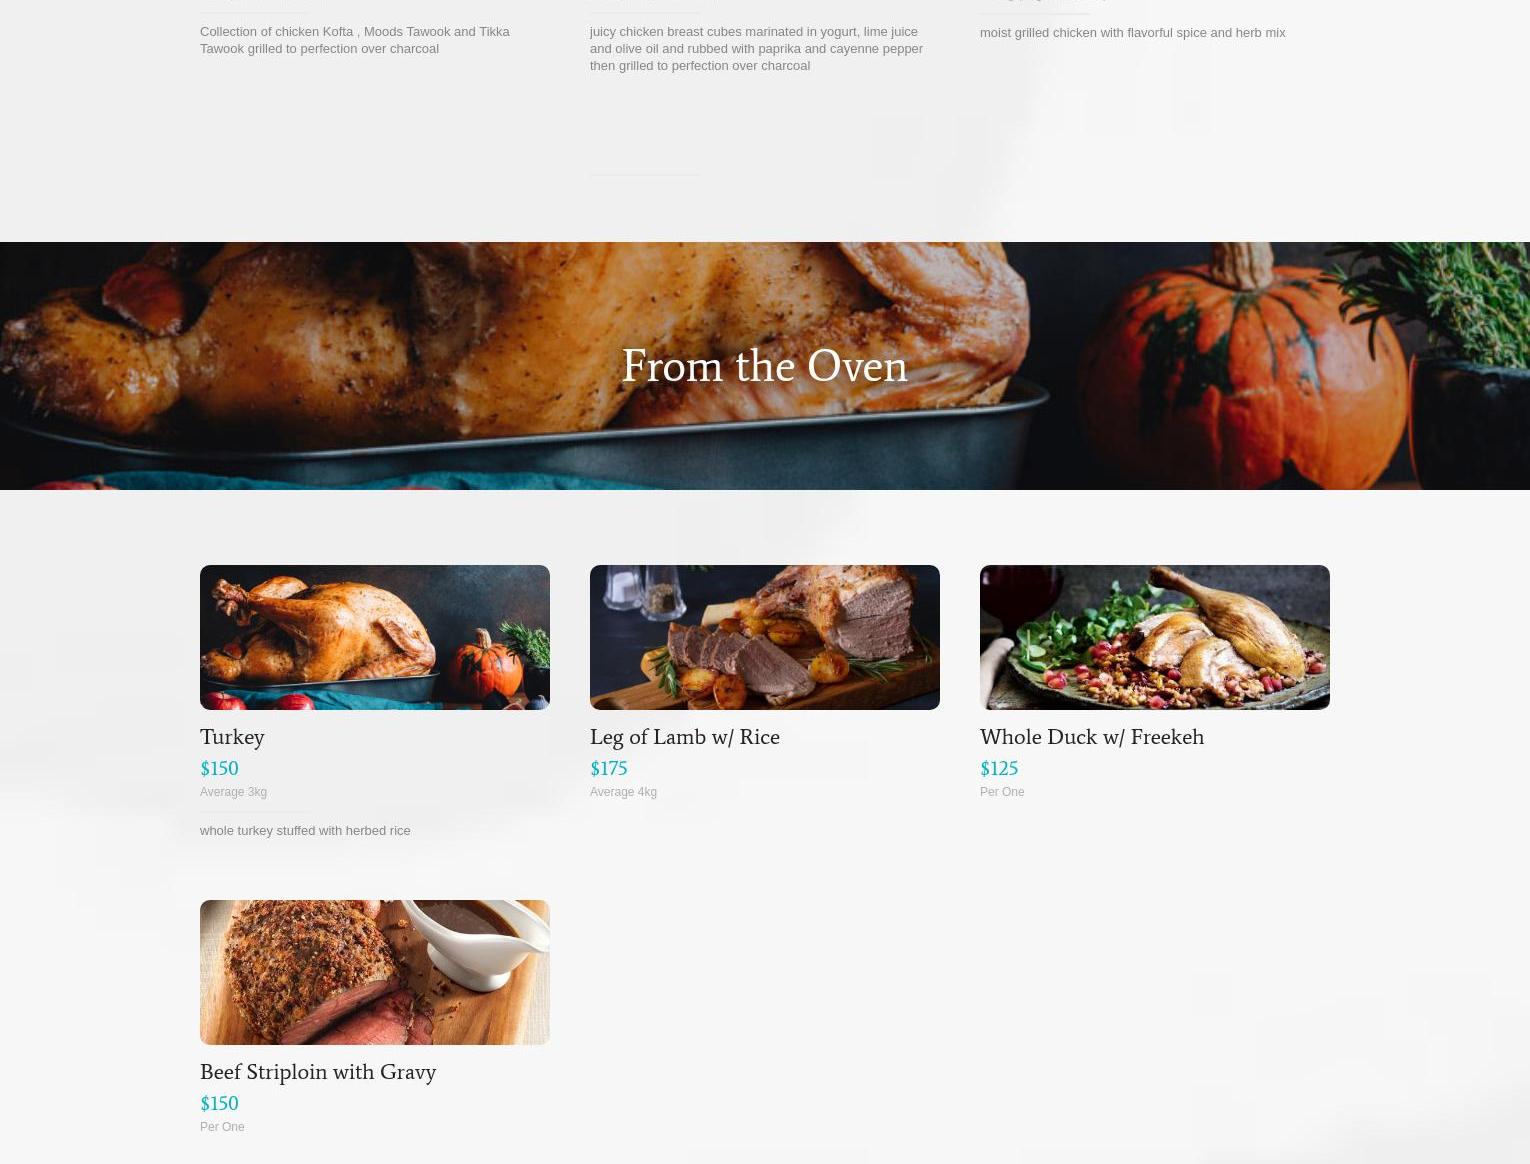
Task: Click the moist grilled chicken description
Action: pos(1133,33)
